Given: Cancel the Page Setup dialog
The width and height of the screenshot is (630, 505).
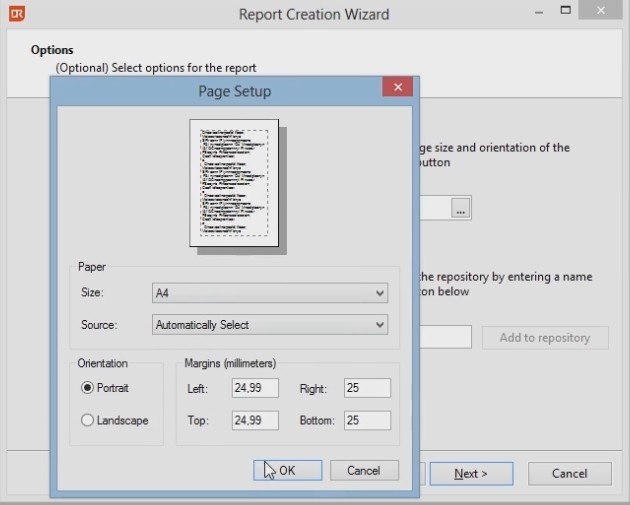Looking at the screenshot, I should click(x=363, y=470).
